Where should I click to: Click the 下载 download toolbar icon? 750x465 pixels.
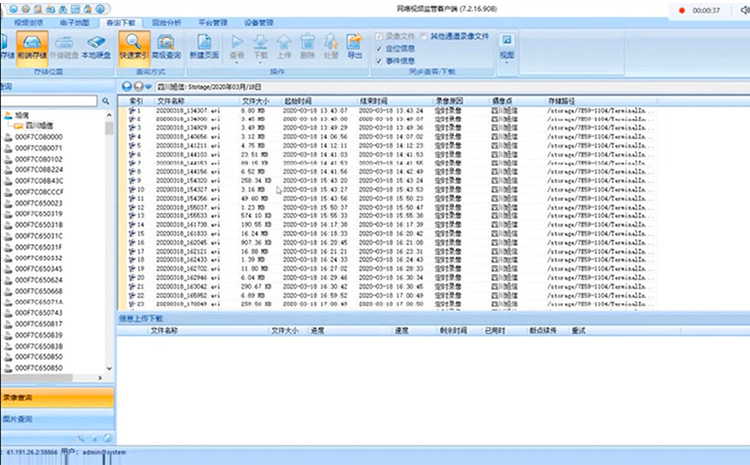(261, 46)
